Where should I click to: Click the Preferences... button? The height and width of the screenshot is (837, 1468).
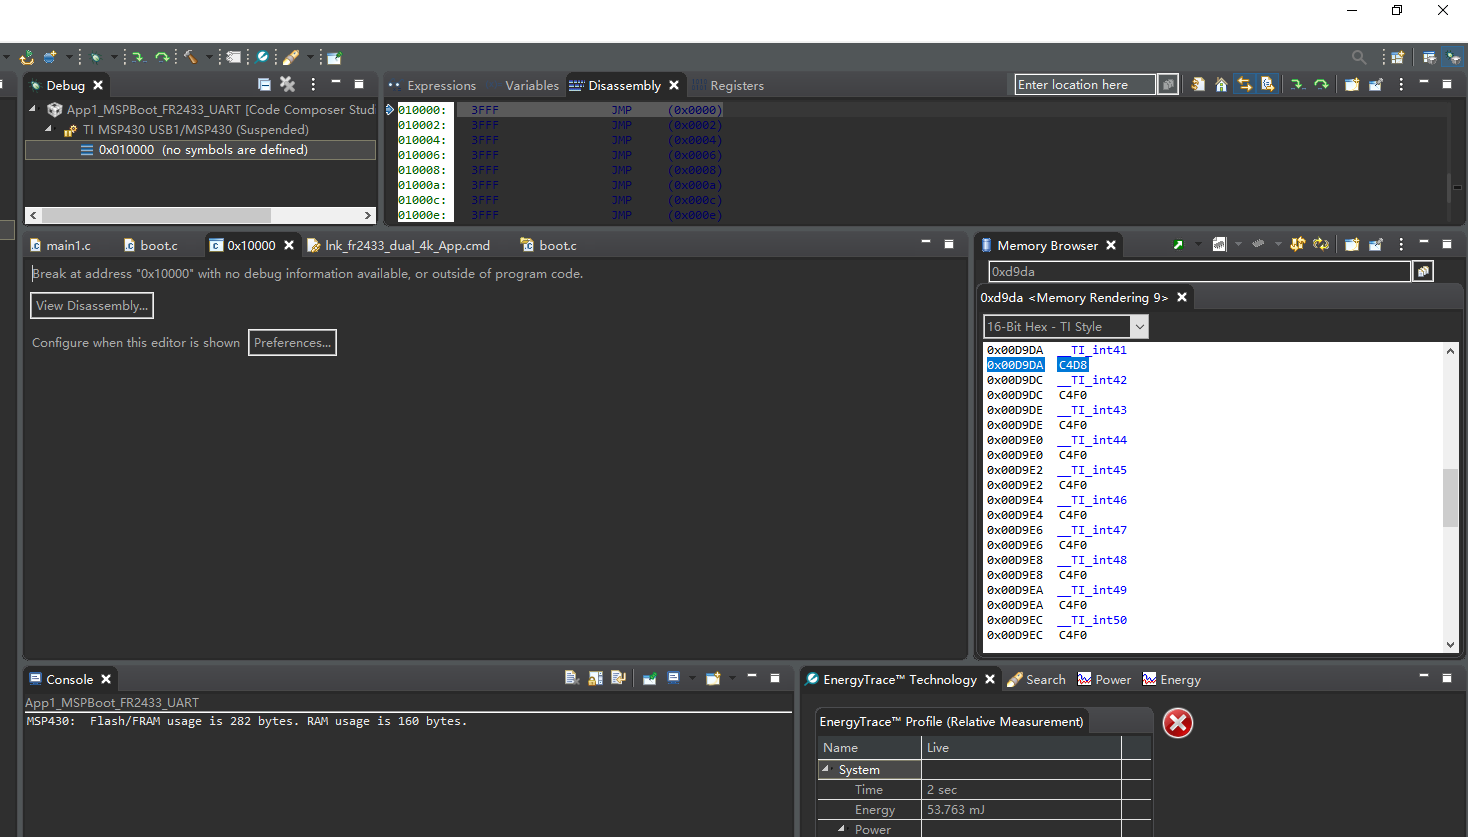click(292, 343)
